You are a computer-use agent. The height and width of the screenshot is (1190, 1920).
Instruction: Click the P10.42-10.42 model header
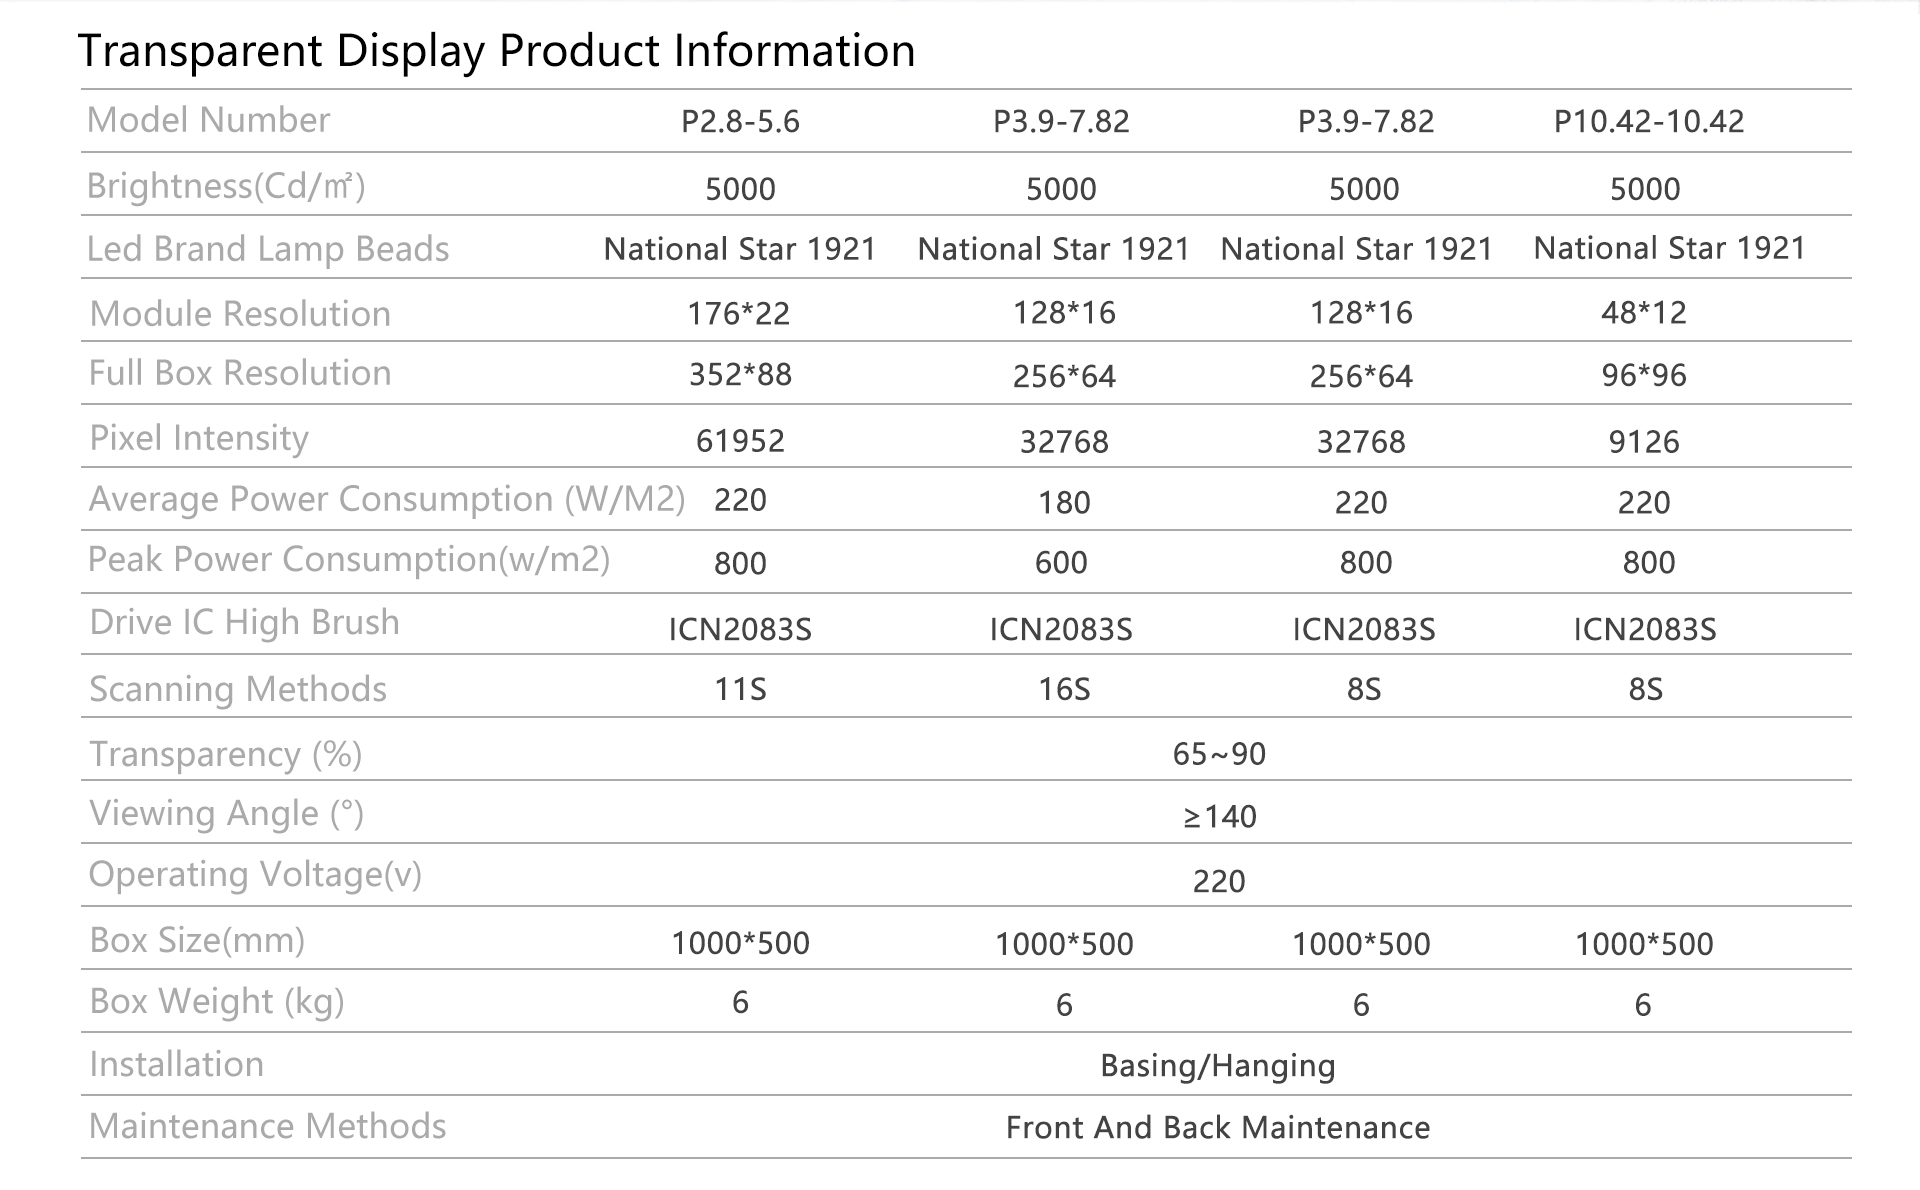click(x=1648, y=122)
